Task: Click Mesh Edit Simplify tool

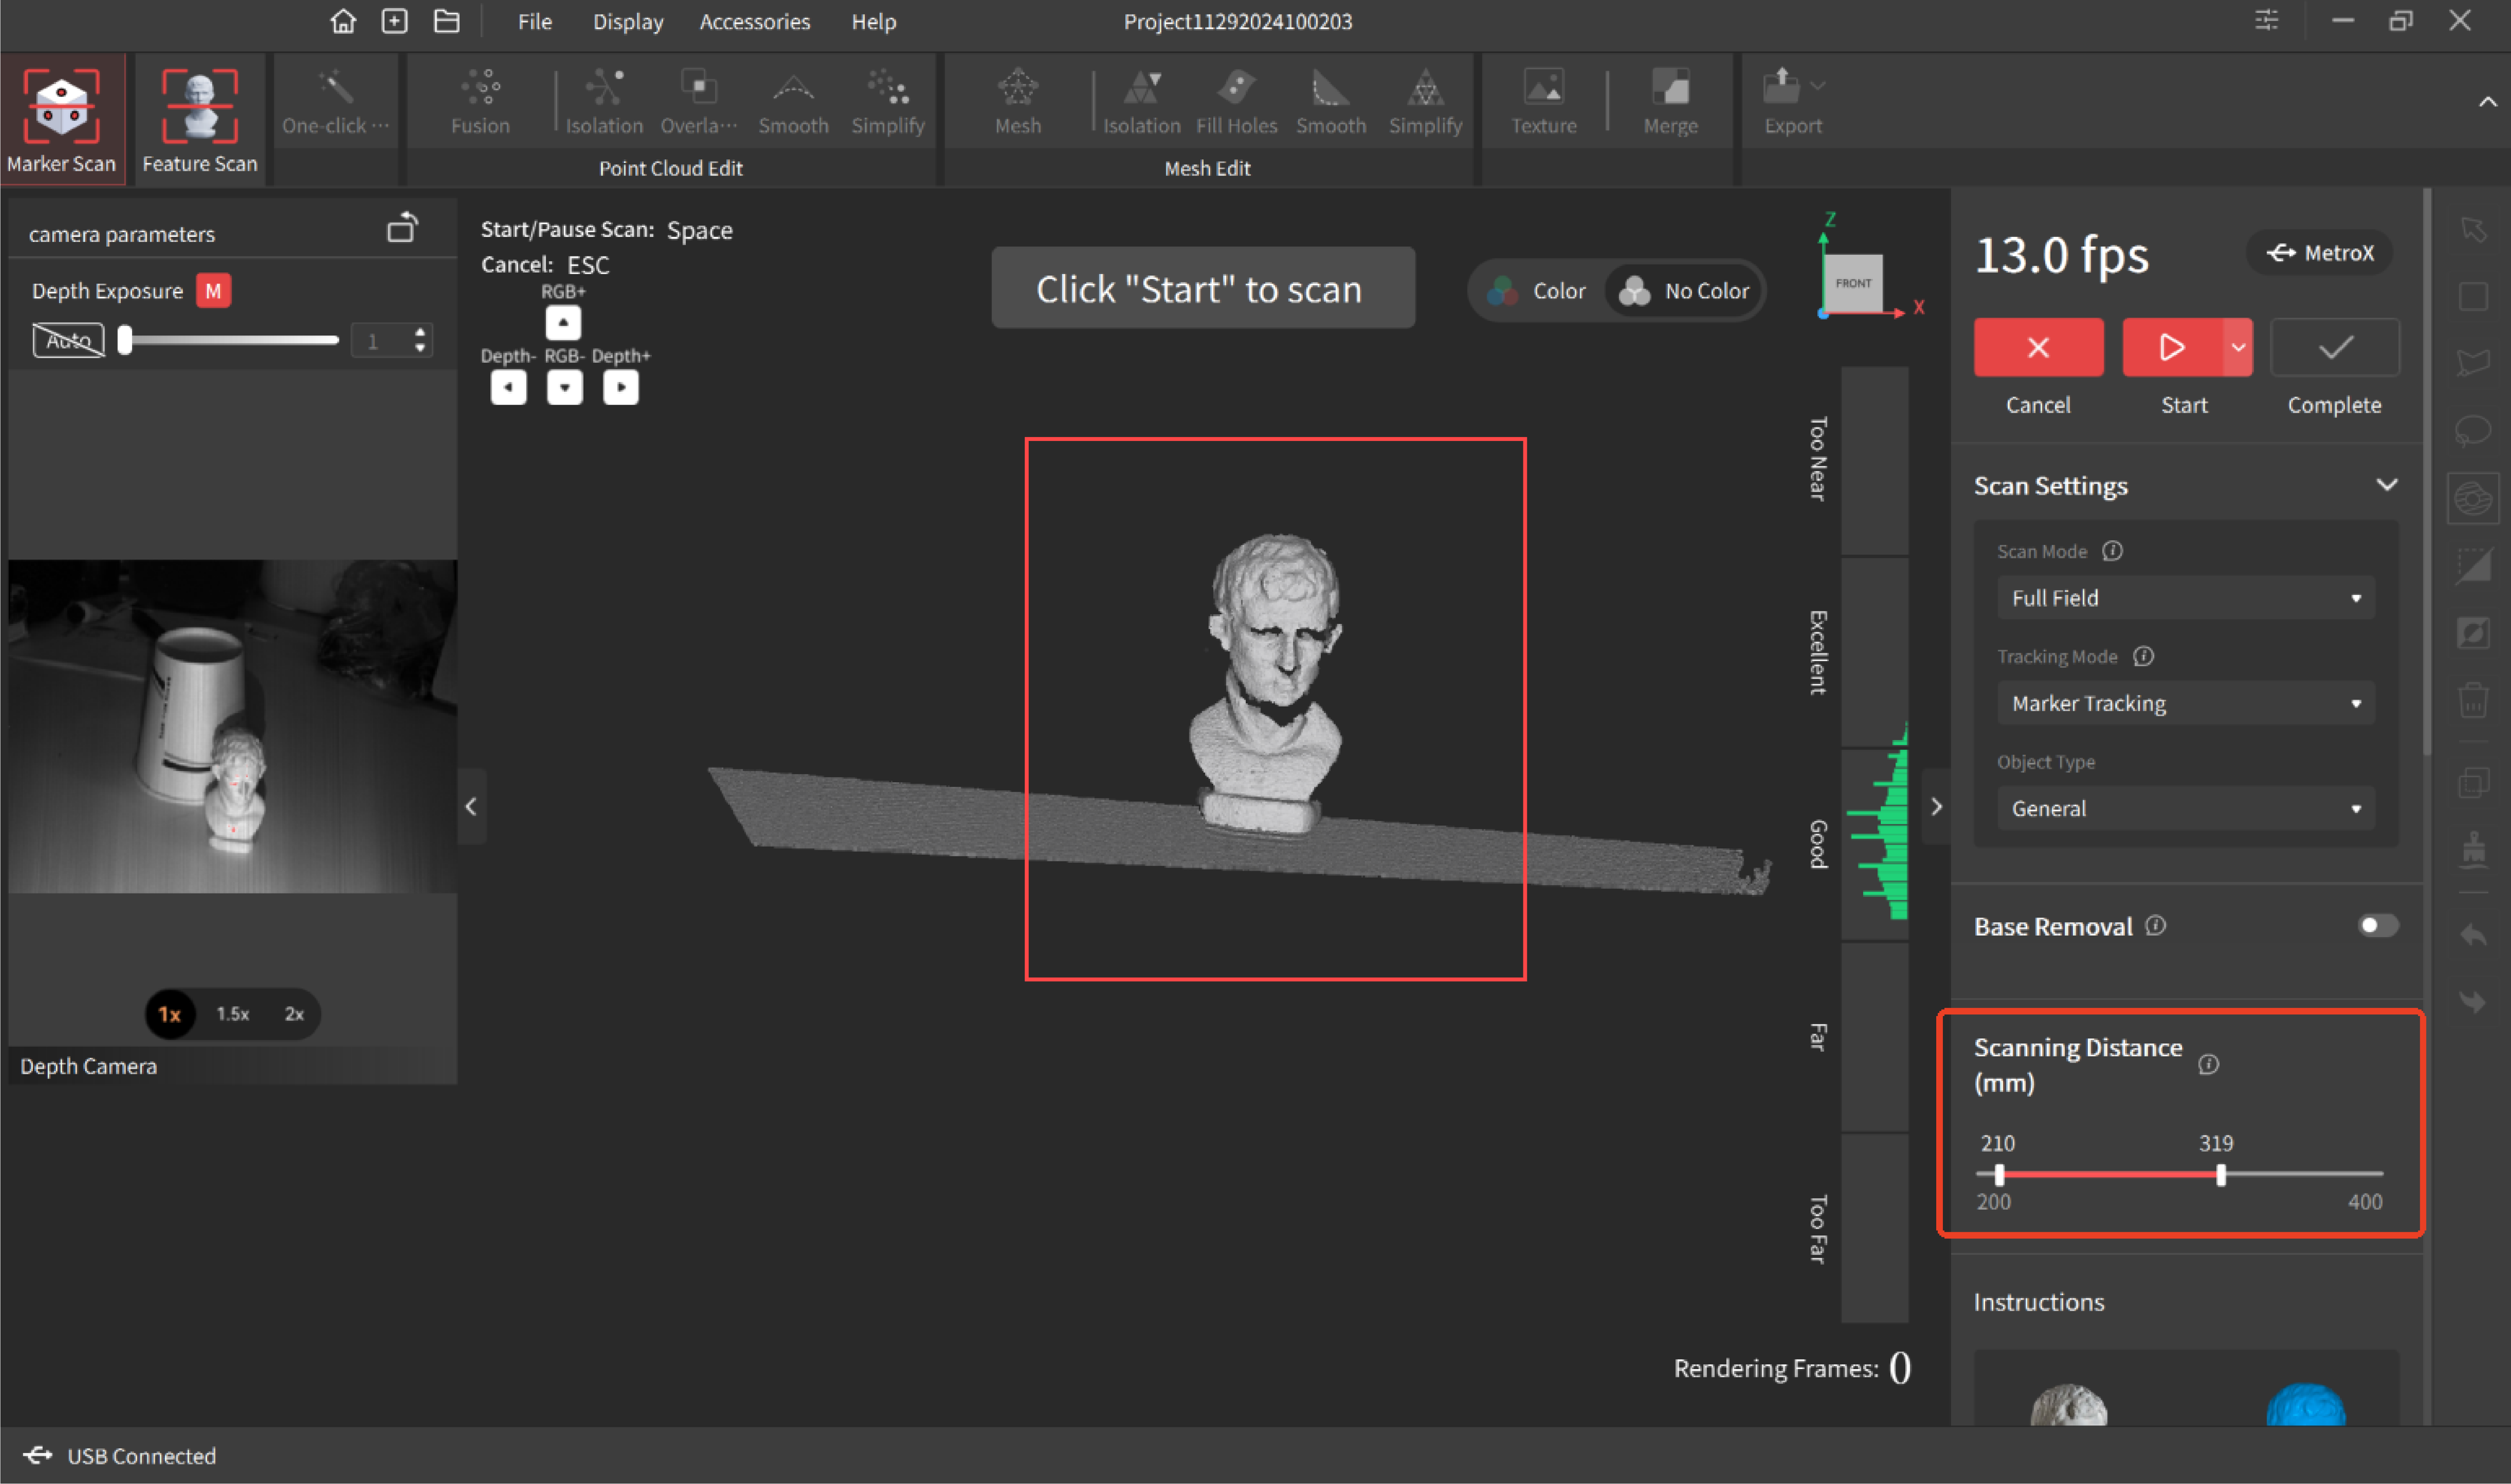Action: point(1425,101)
